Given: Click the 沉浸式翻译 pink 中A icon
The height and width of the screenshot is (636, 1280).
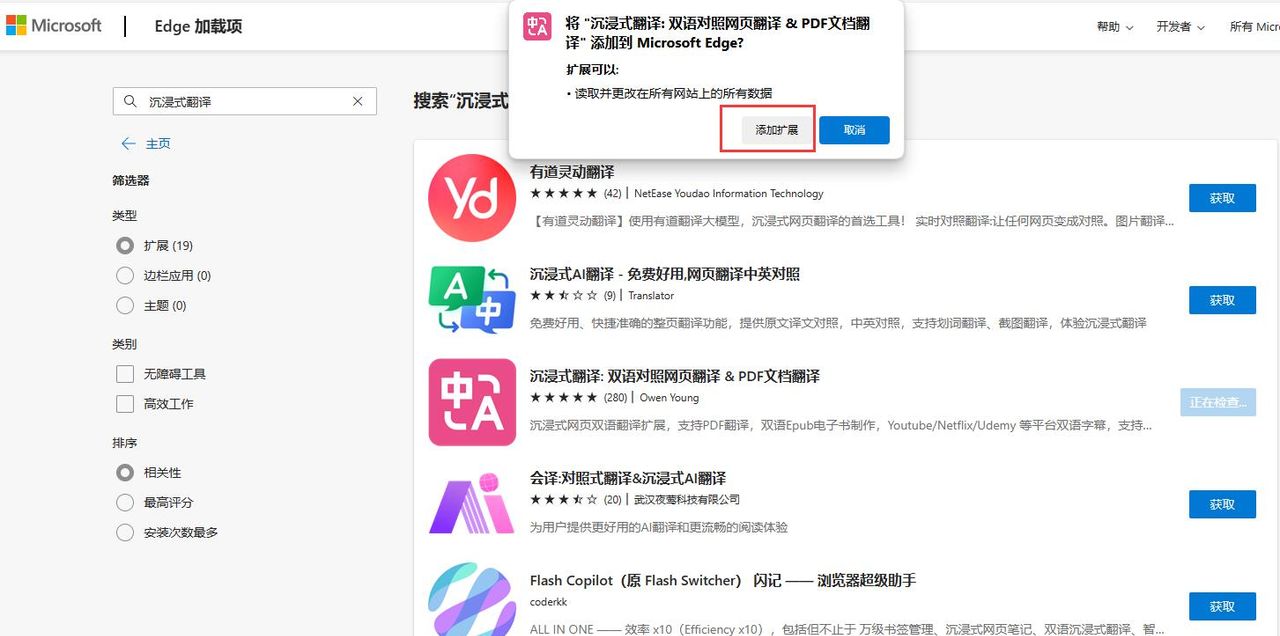Looking at the screenshot, I should (x=471, y=402).
